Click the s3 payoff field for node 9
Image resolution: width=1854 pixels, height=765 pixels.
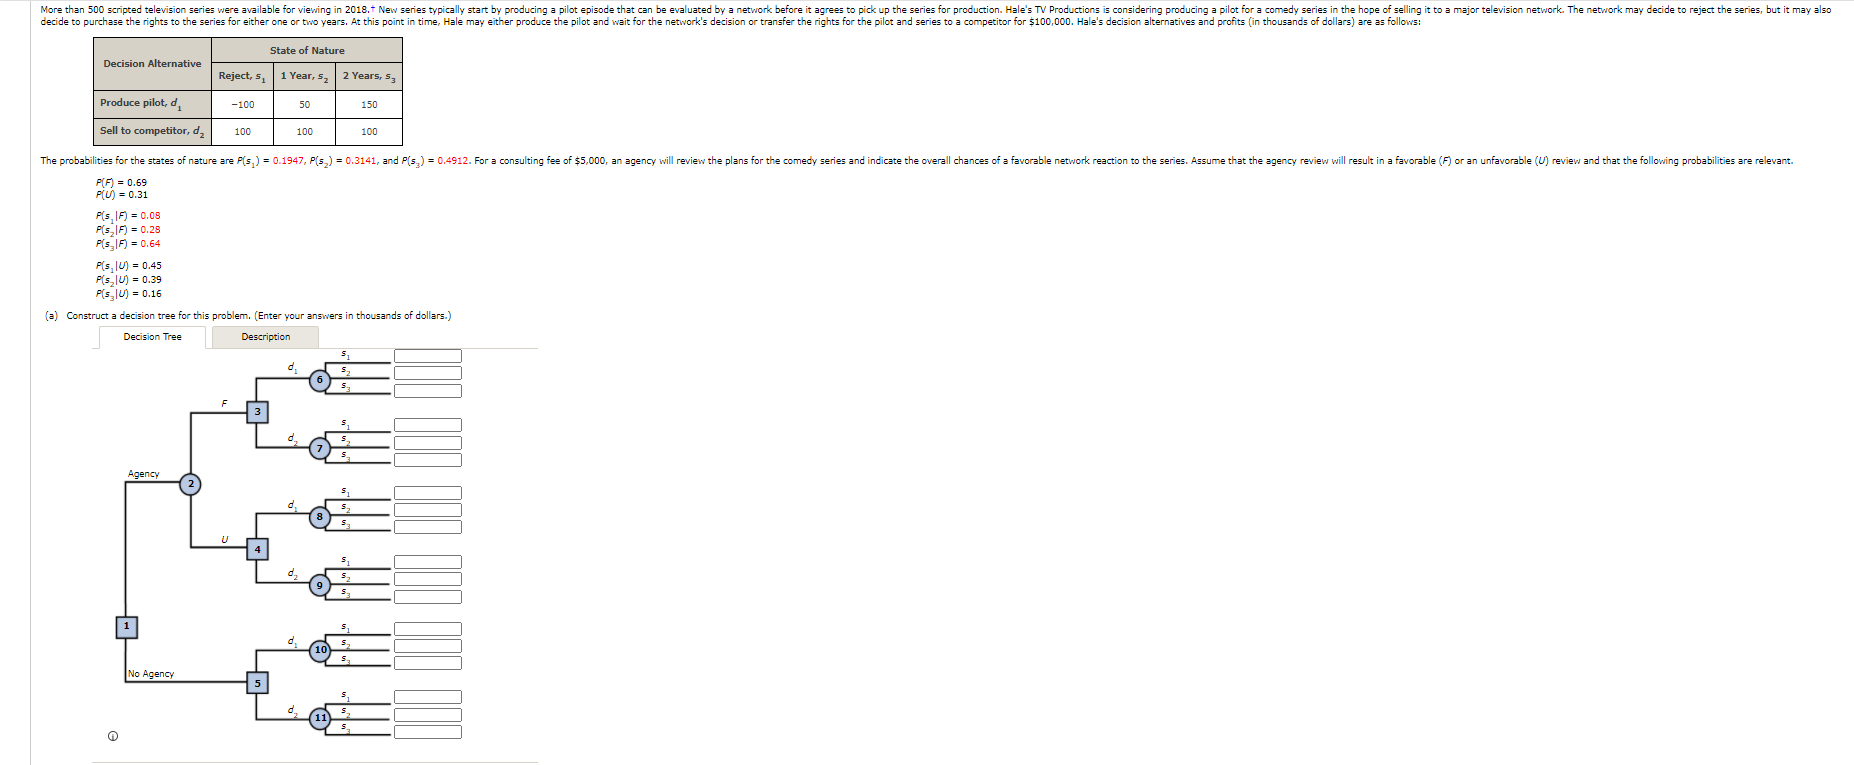tap(428, 597)
